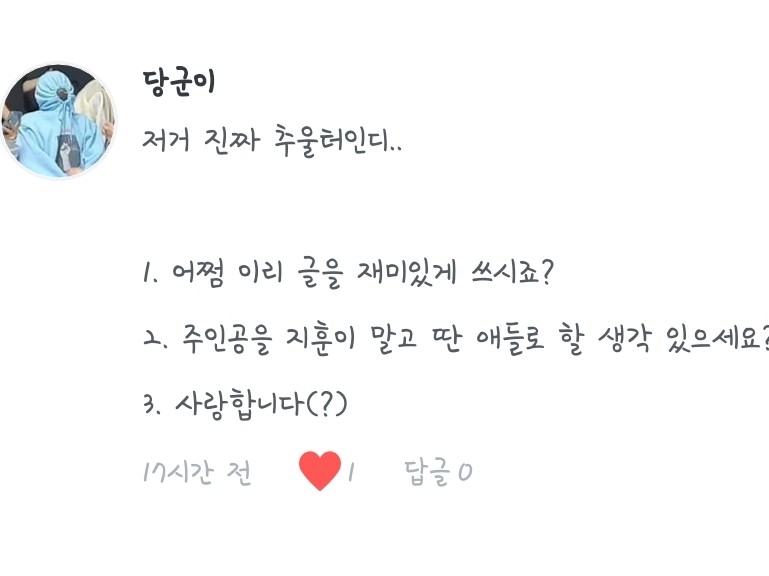Viewport: 769px width, 576px height.
Task: Open the 답글 0 reply link
Action: click(438, 472)
